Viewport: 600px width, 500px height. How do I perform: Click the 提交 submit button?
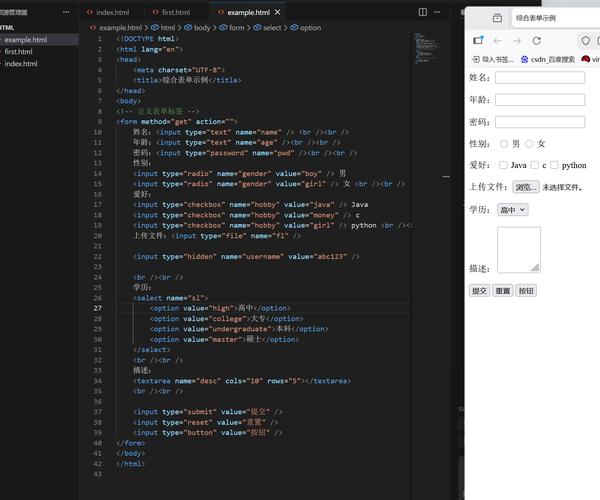479,290
